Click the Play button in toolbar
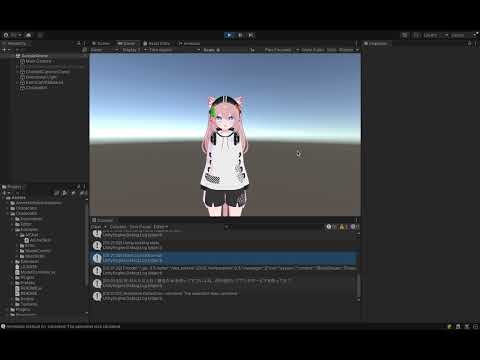Image resolution: width=480 pixels, height=360 pixels. [229, 35]
